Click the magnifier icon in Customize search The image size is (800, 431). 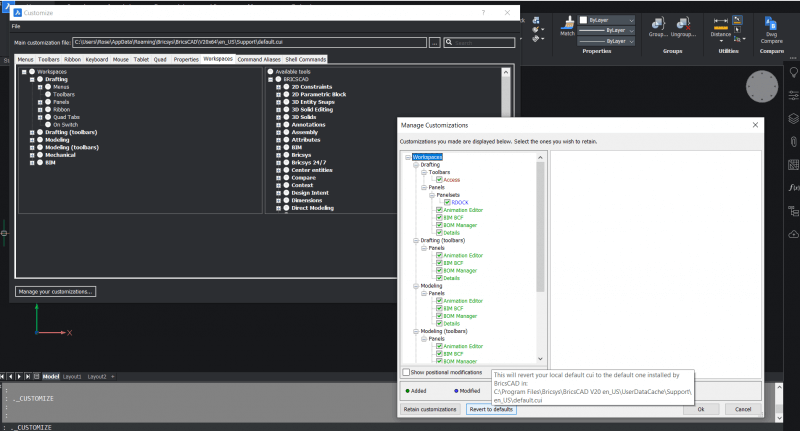coord(449,42)
